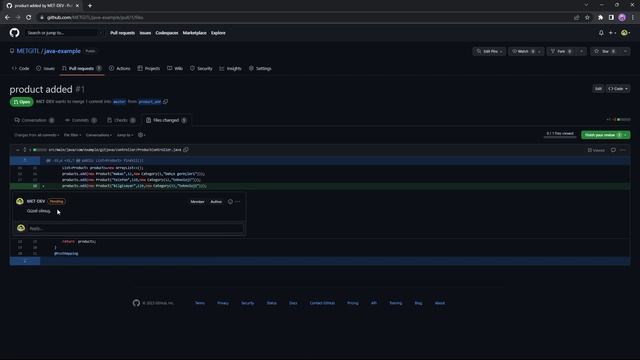Open the Chrome profile avatar
Viewport: 640px width, 360px height.
pyautogui.click(x=622, y=18)
